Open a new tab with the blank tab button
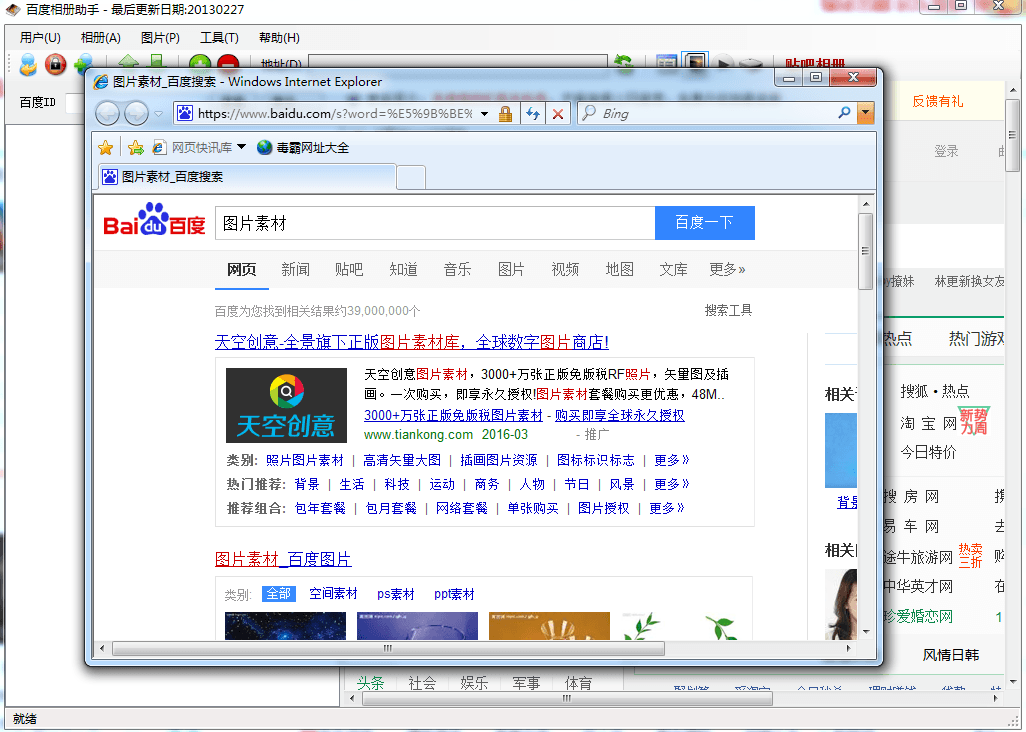 pyautogui.click(x=411, y=177)
